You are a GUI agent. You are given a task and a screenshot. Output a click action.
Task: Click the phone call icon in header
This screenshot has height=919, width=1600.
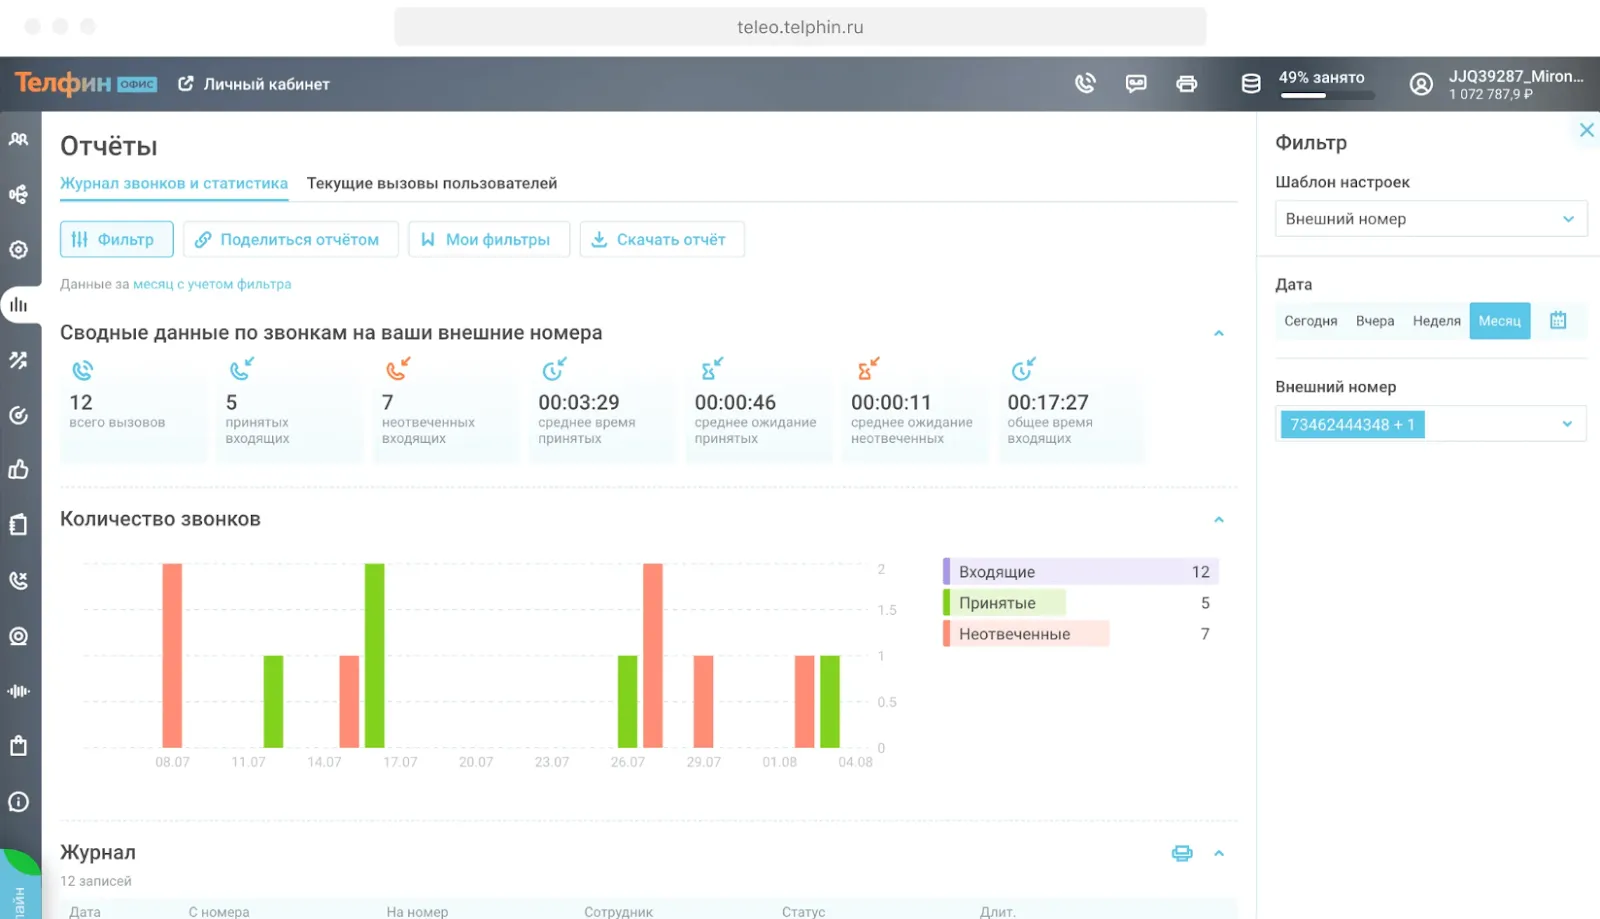(x=1085, y=84)
